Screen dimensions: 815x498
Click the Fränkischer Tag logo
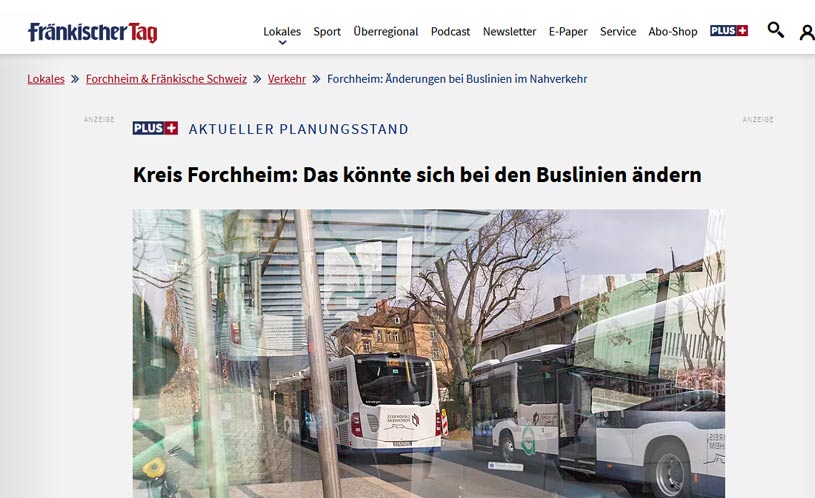93,32
